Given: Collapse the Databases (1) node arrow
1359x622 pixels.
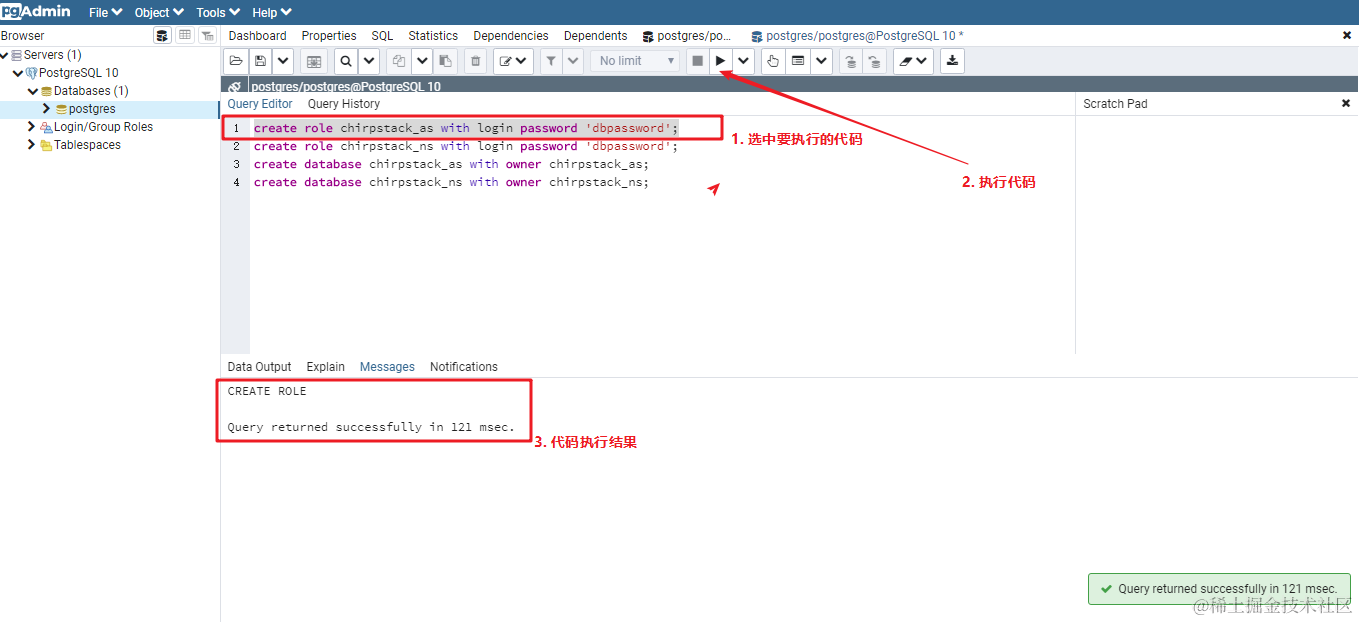Looking at the screenshot, I should (32, 91).
